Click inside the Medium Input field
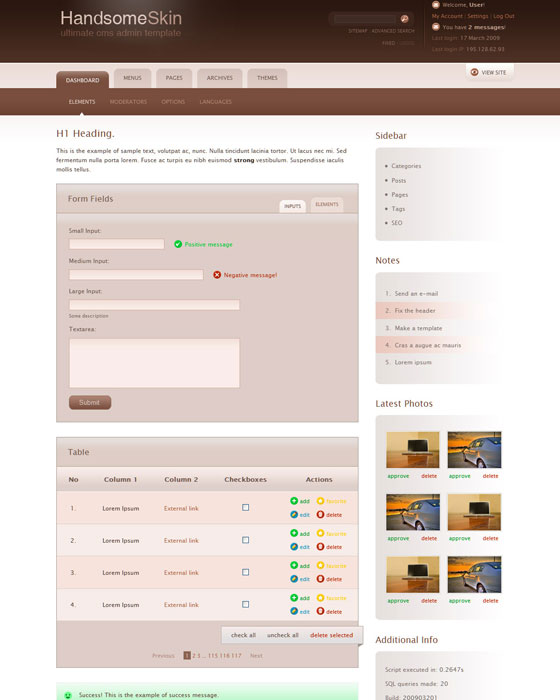Image resolution: width=560 pixels, height=700 pixels. pos(136,275)
